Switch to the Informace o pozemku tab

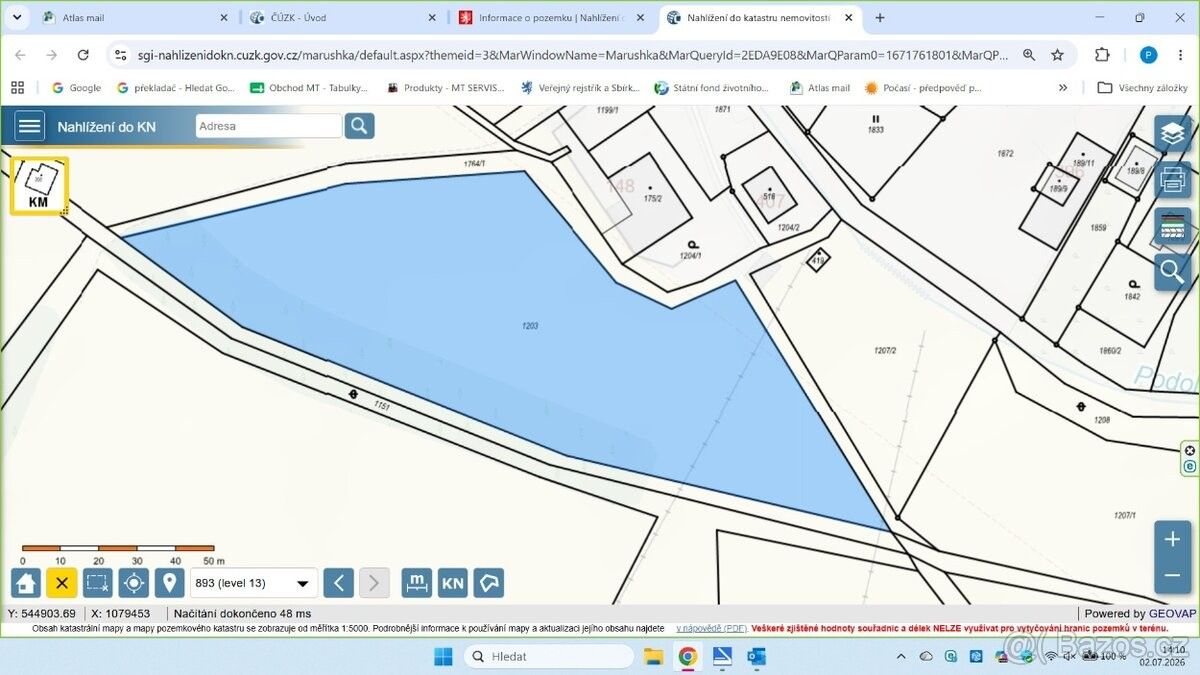point(552,17)
